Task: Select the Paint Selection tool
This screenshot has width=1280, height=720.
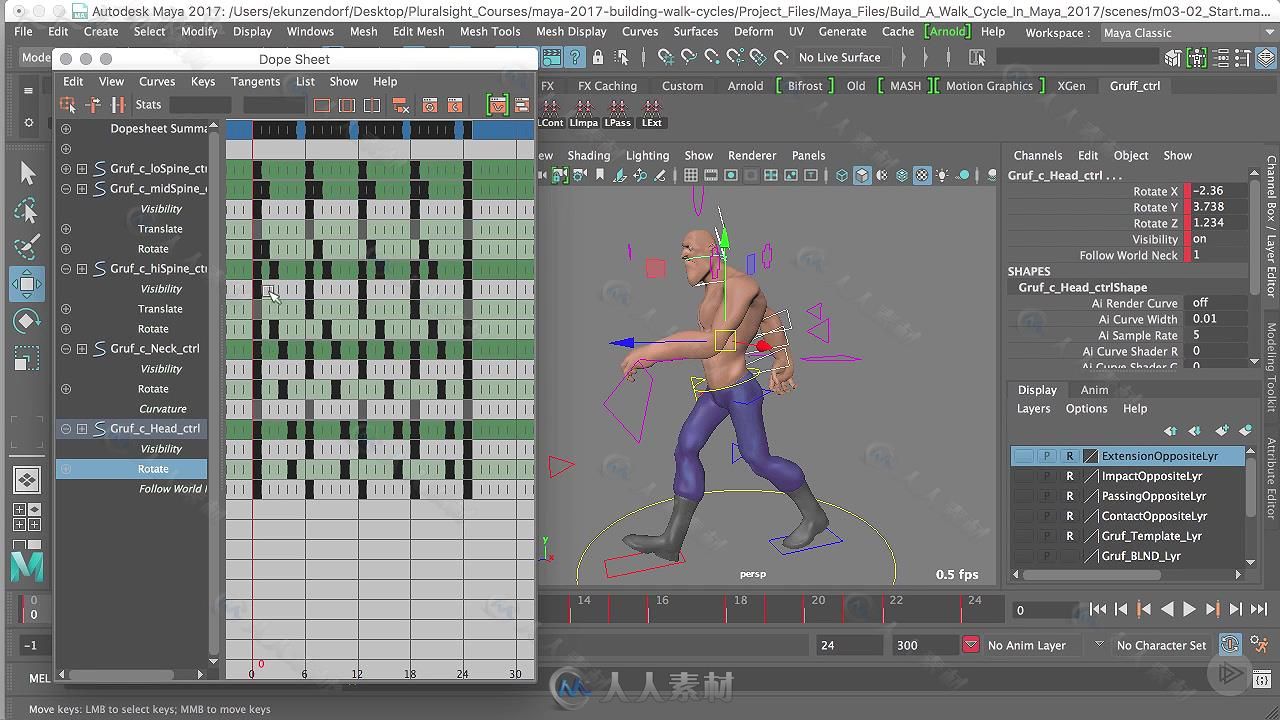Action: (x=27, y=247)
